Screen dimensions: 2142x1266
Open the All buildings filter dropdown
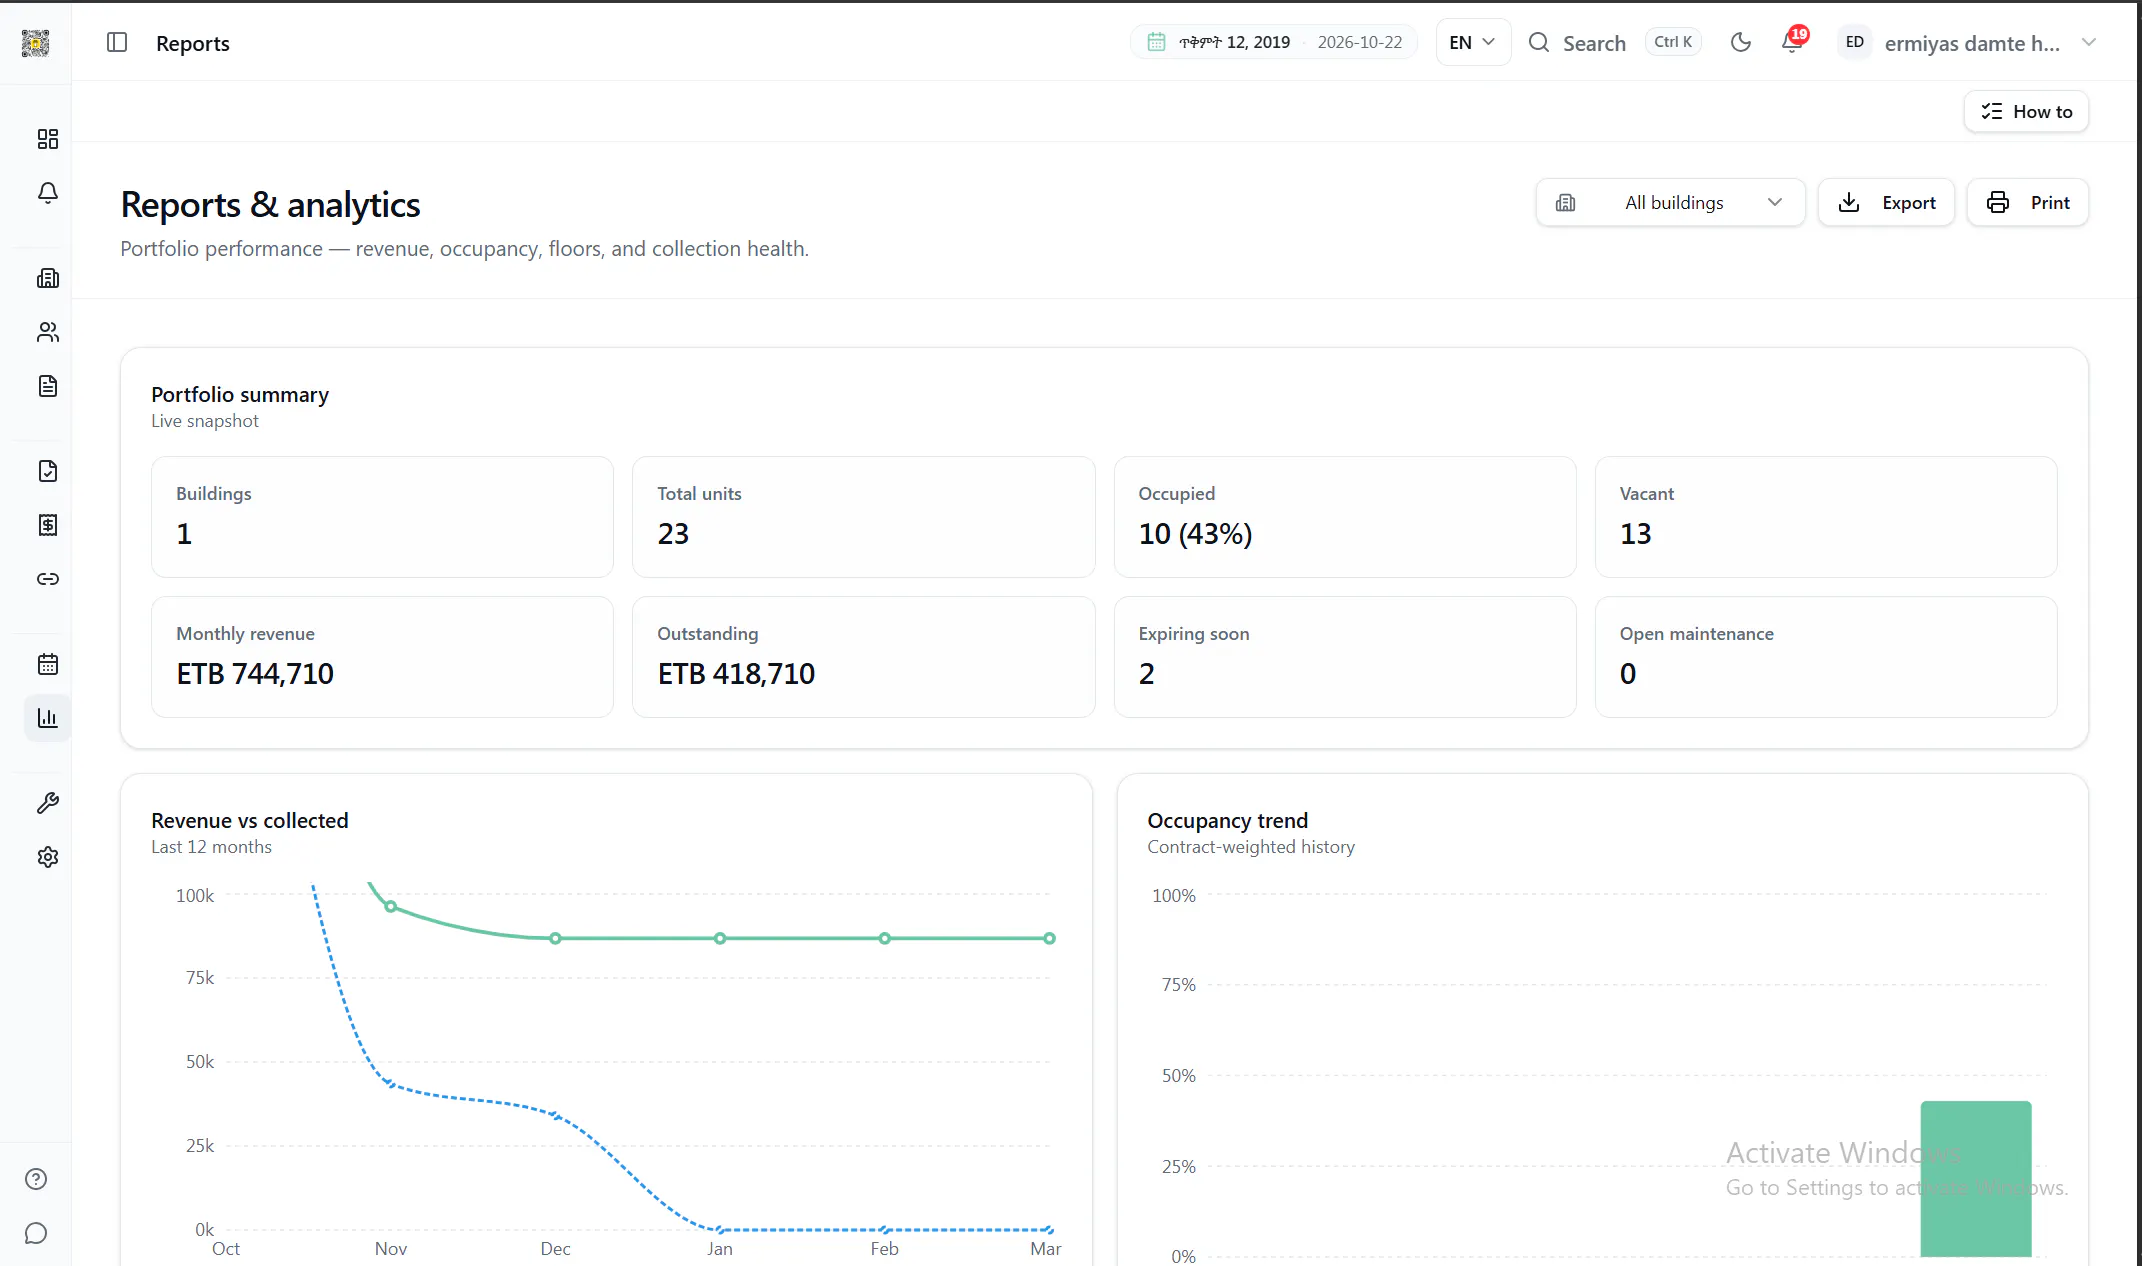click(1670, 202)
